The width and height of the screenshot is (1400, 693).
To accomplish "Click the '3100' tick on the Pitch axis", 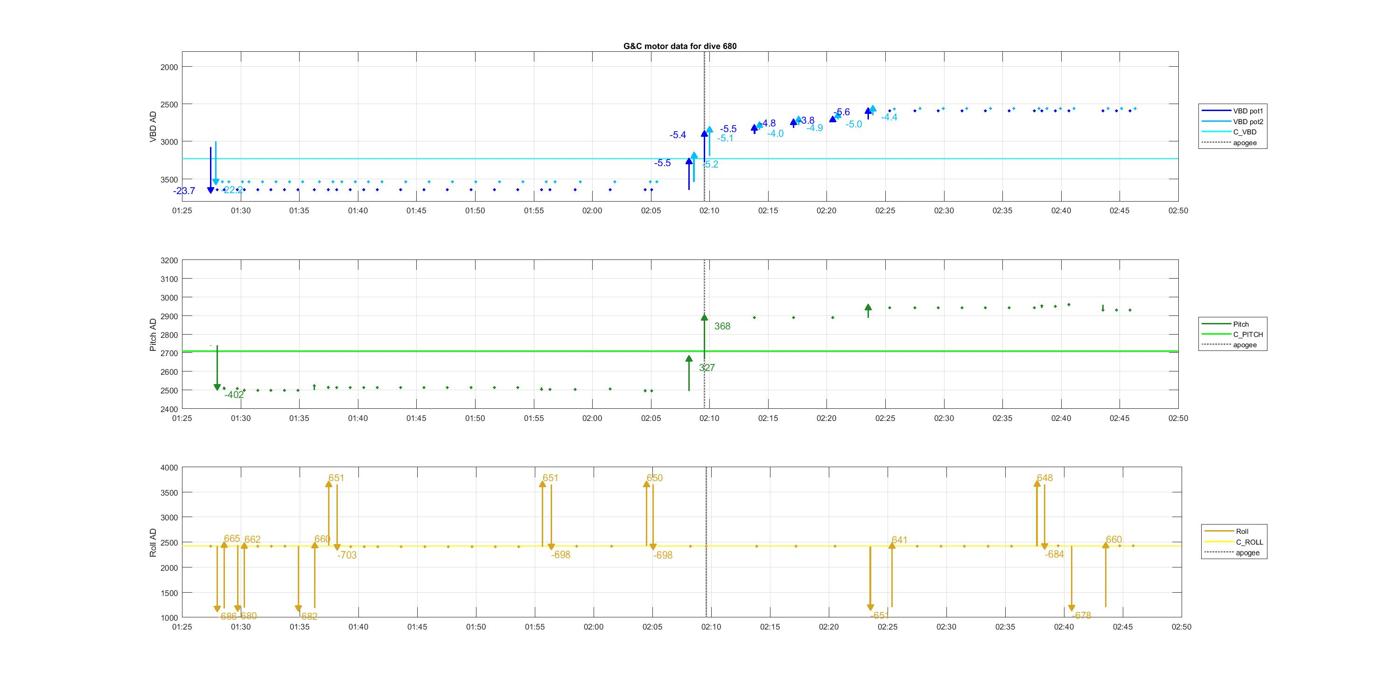I will (x=169, y=279).
